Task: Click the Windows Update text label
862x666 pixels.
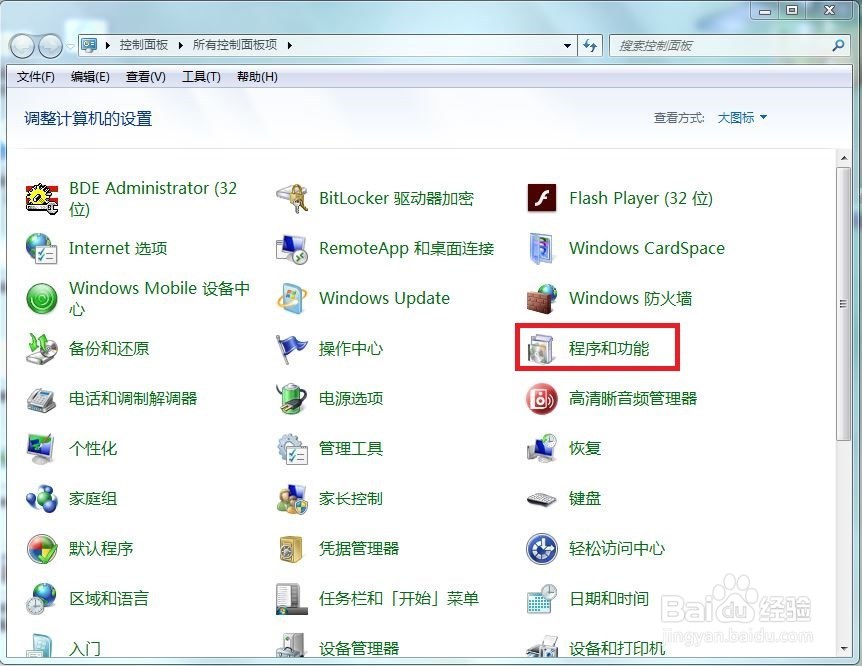Action: [x=384, y=299]
